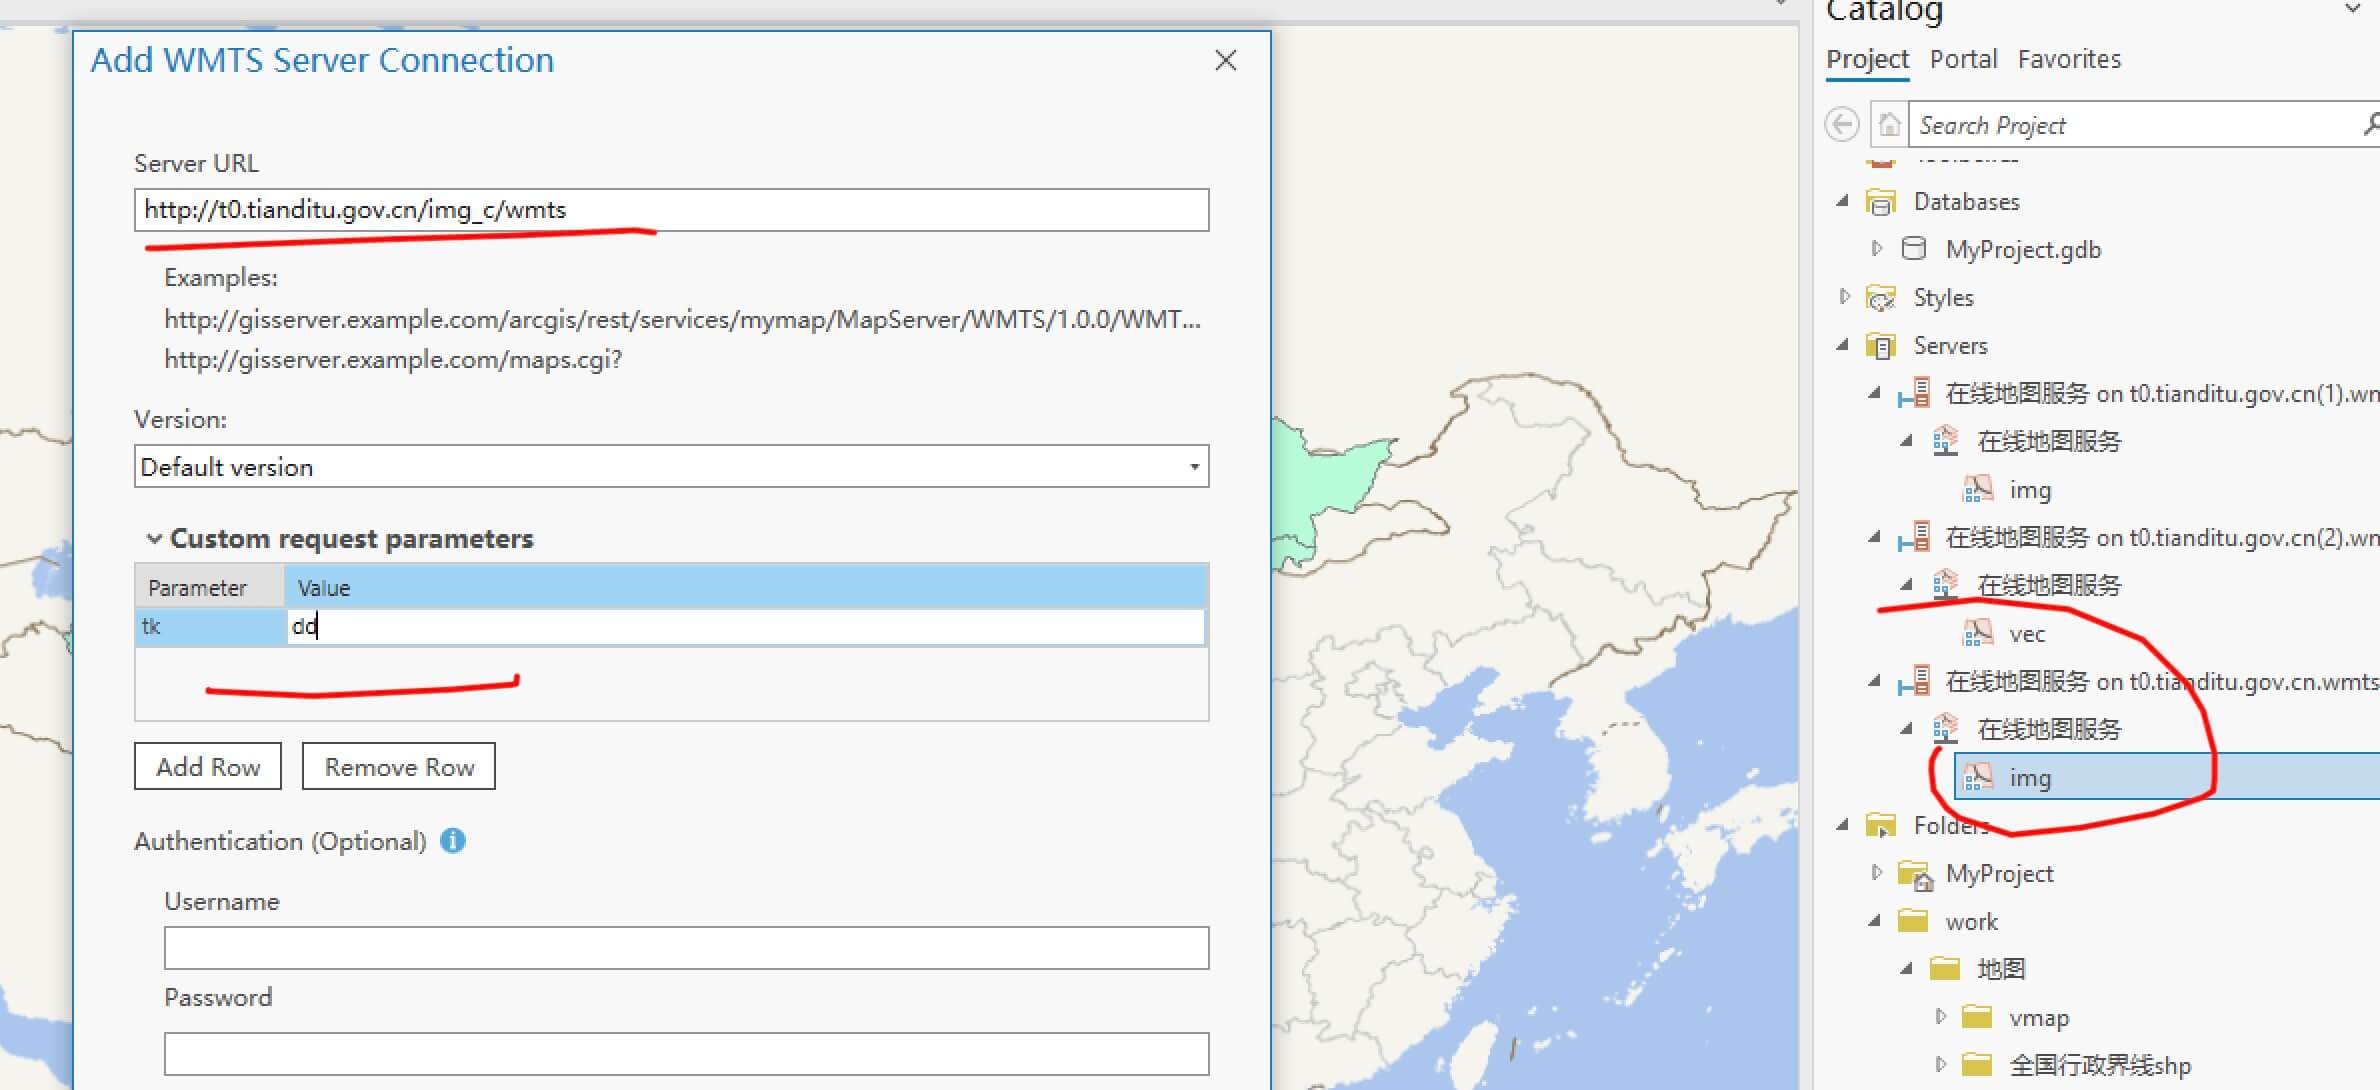2380x1090 pixels.
Task: Click the Databases icon in Catalog panel
Action: (x=1884, y=202)
